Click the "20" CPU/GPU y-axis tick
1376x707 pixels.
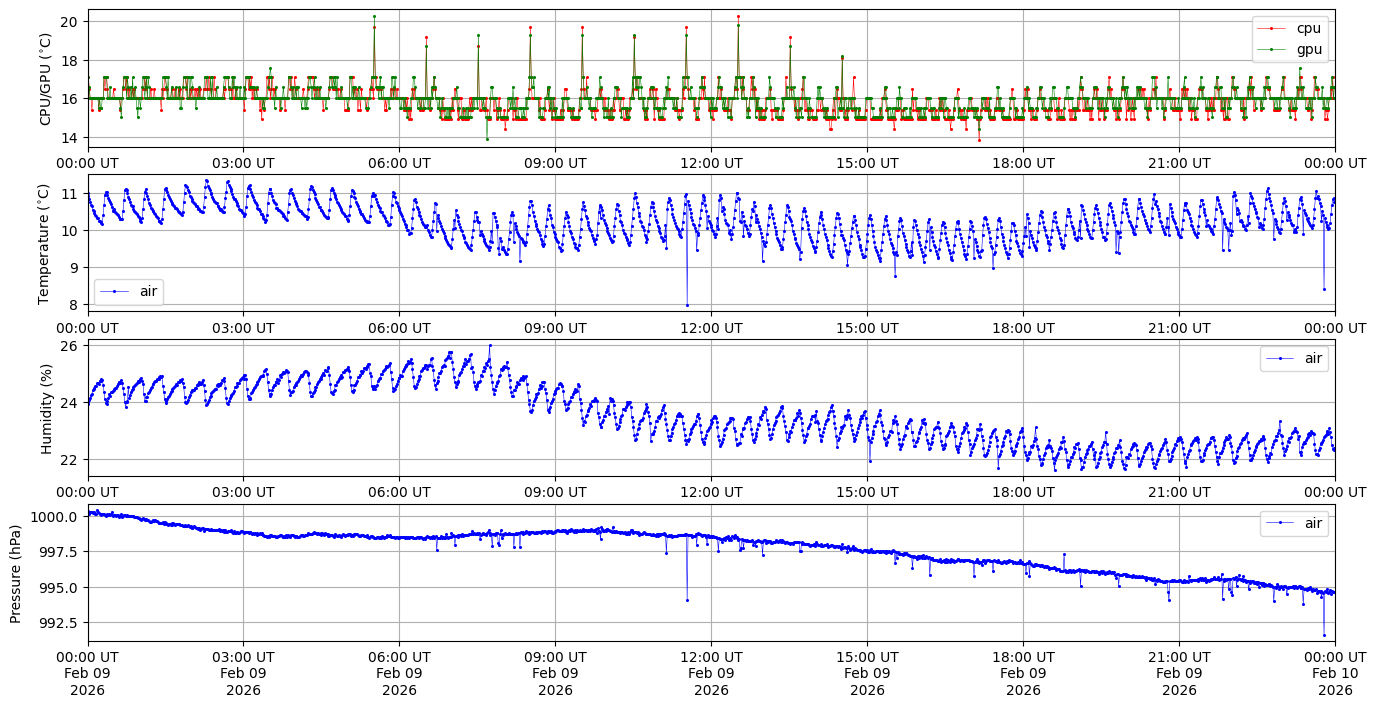(70, 22)
